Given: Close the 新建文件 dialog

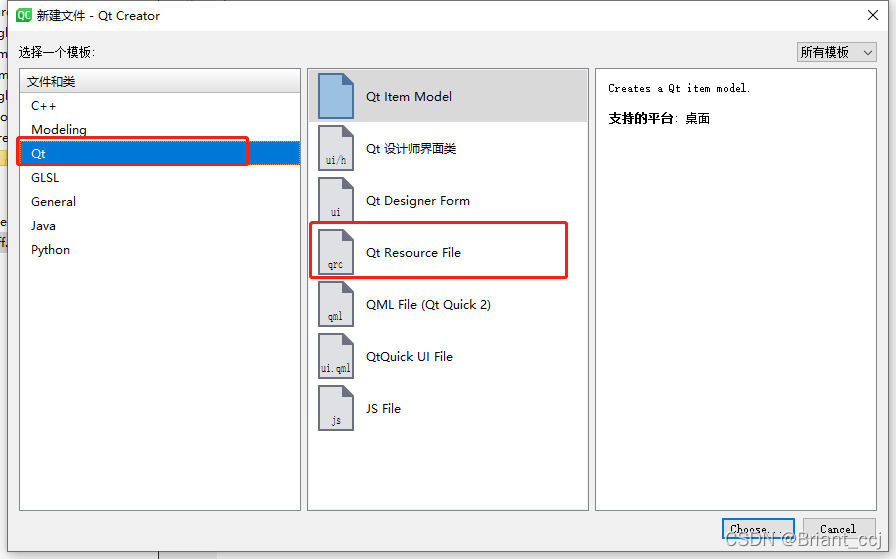Looking at the screenshot, I should click(x=873, y=15).
